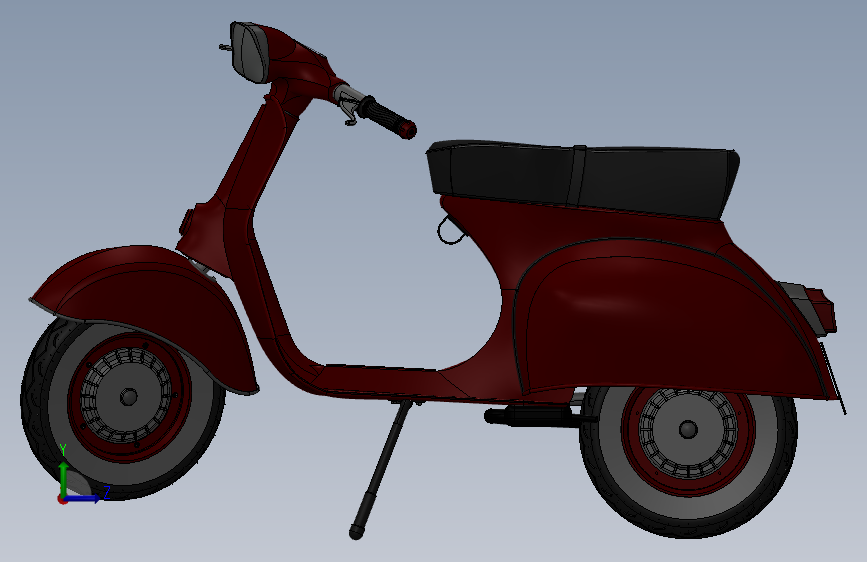Click the Y label on the triad
The image size is (867, 562).
click(x=63, y=450)
